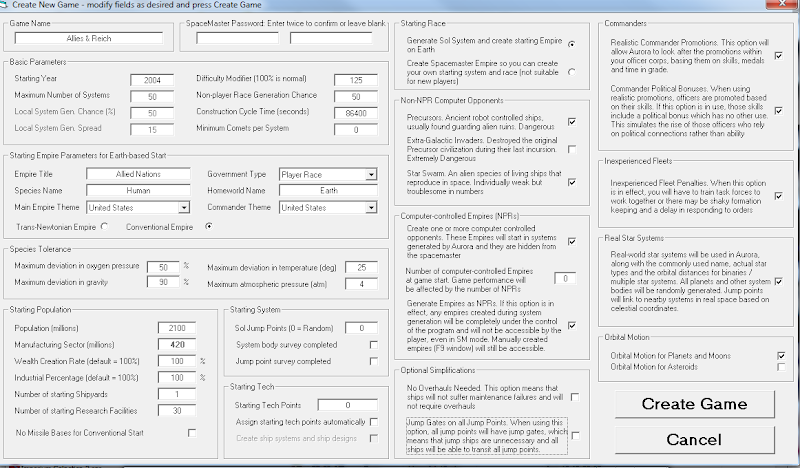This screenshot has width=800, height=468.
Task: Enable No Missile Bases for Conventional Start
Action: point(192,433)
